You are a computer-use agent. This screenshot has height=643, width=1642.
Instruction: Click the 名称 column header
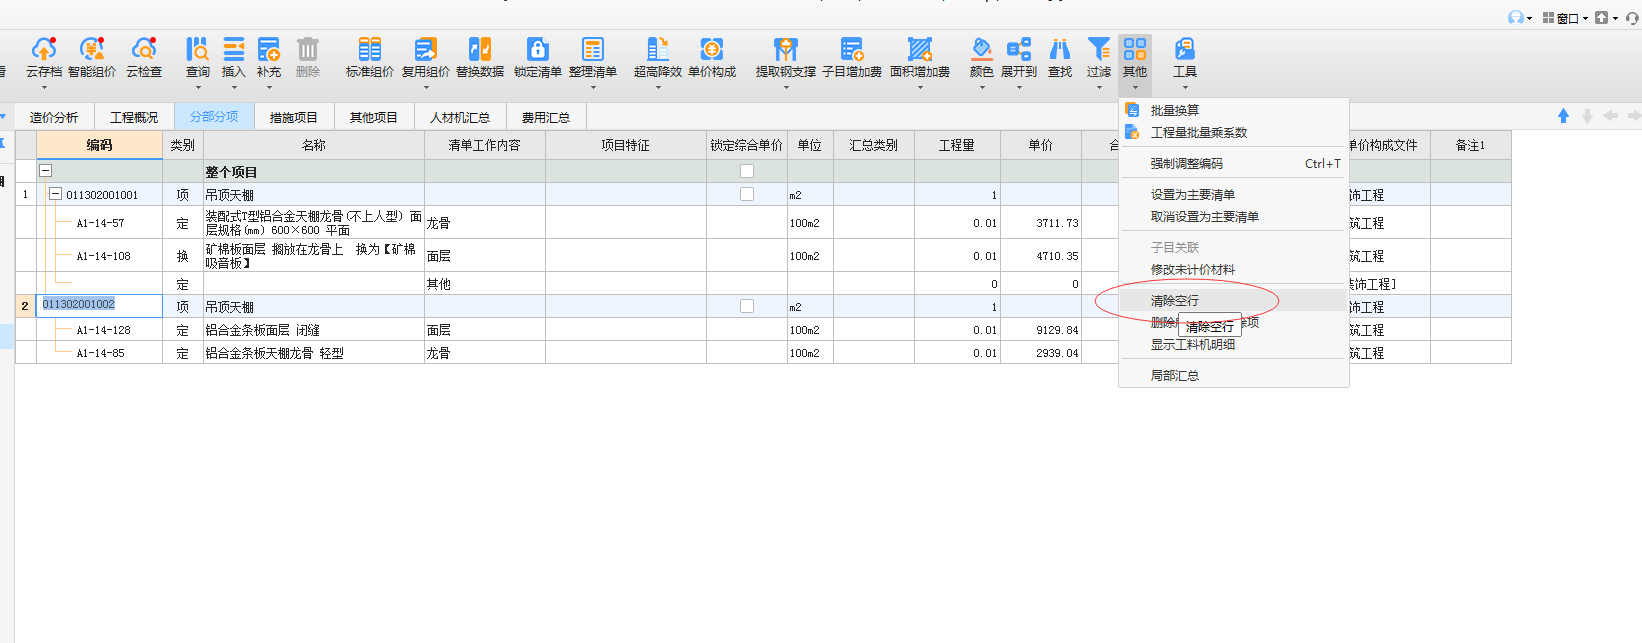314,145
